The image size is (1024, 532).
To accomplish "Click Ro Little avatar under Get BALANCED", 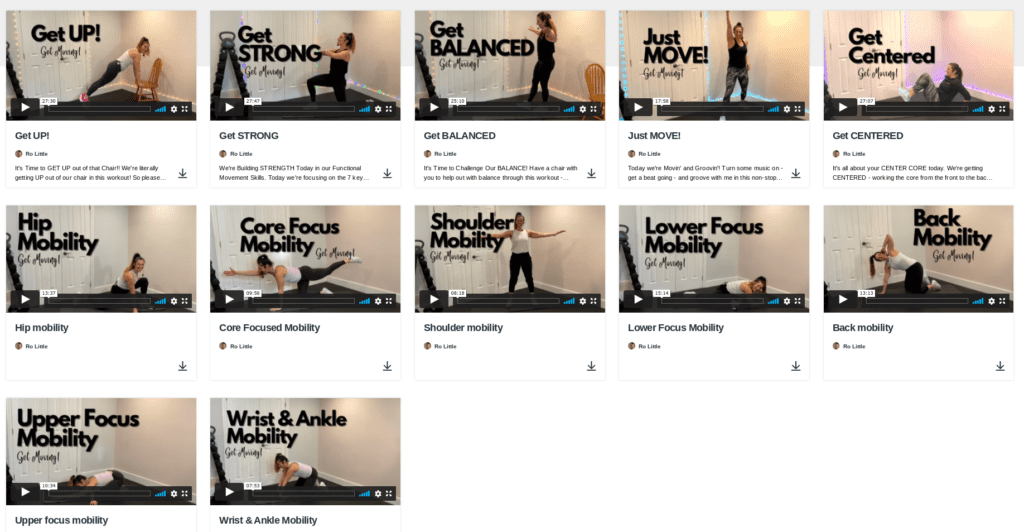I will (x=427, y=154).
